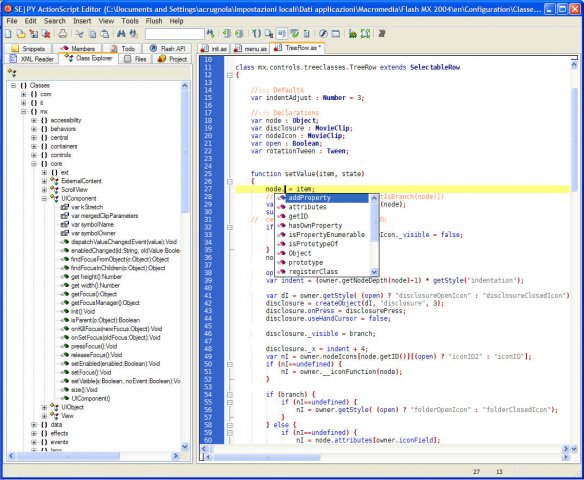Click the autocomplete list scroll down arrow

click(374, 272)
